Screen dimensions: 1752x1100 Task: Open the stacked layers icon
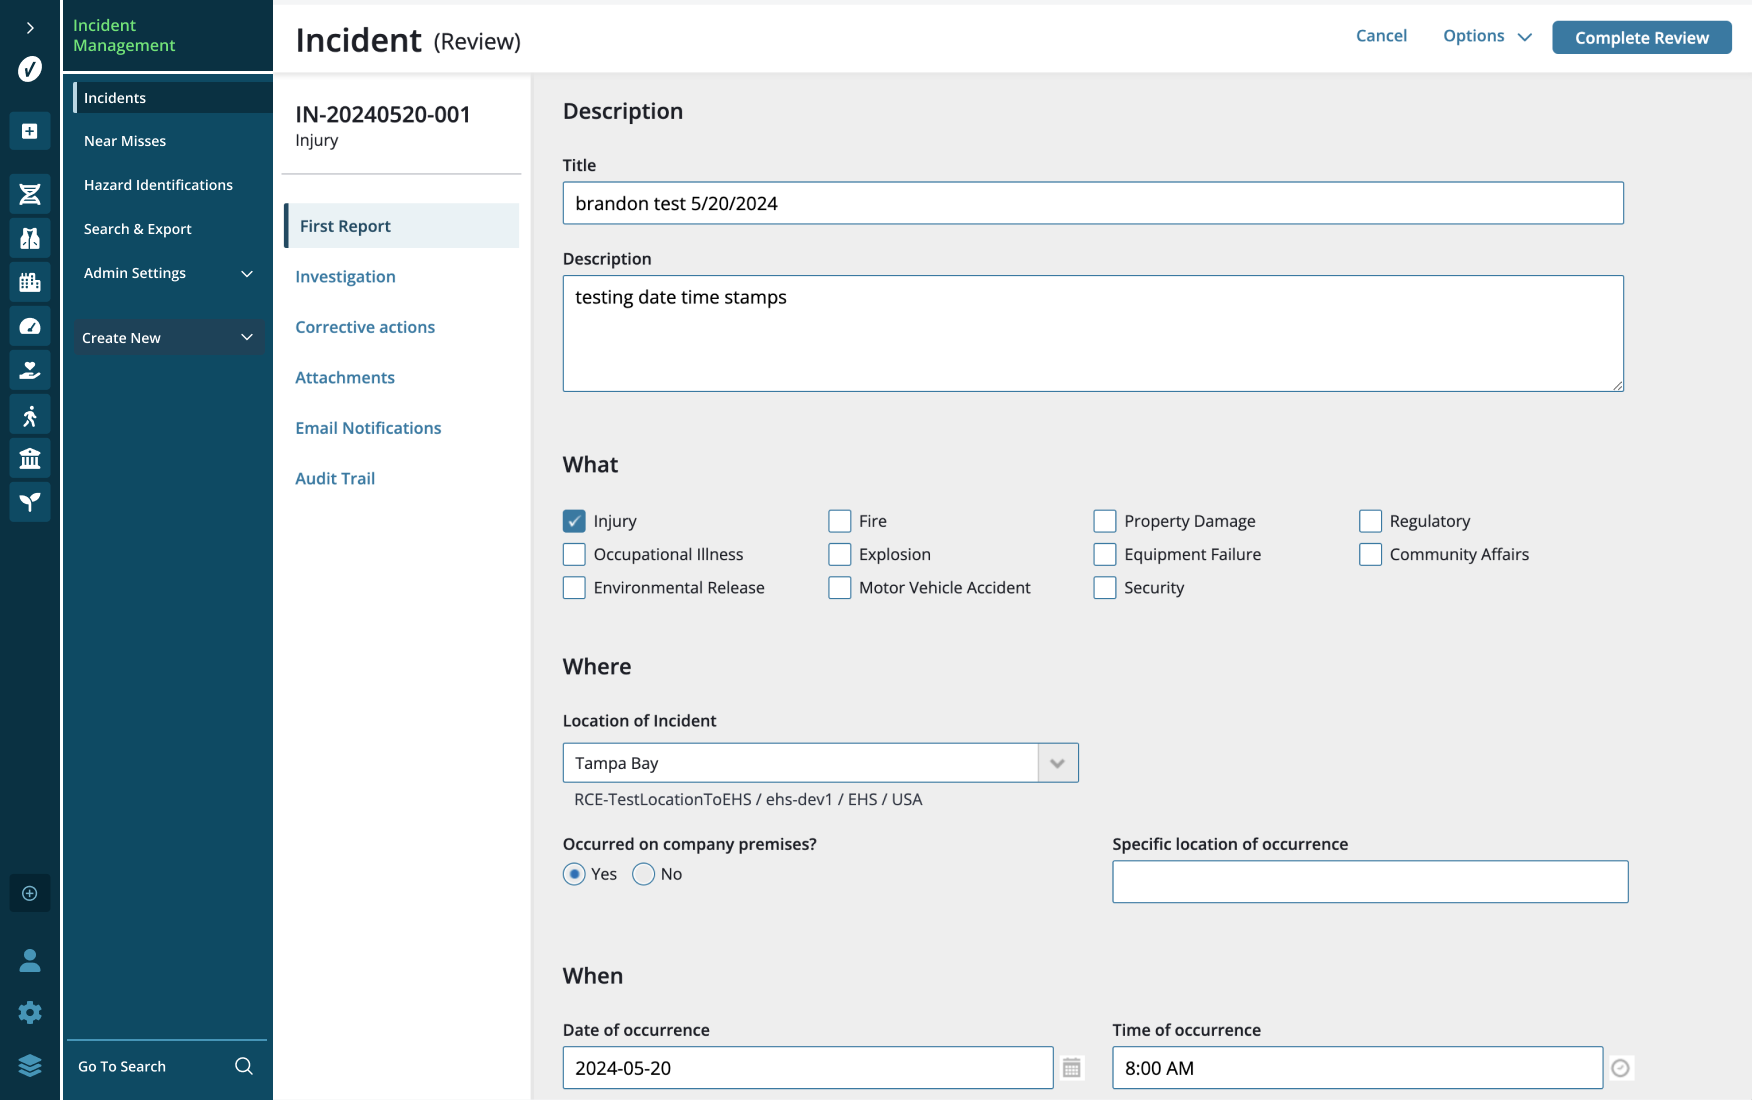click(30, 1065)
